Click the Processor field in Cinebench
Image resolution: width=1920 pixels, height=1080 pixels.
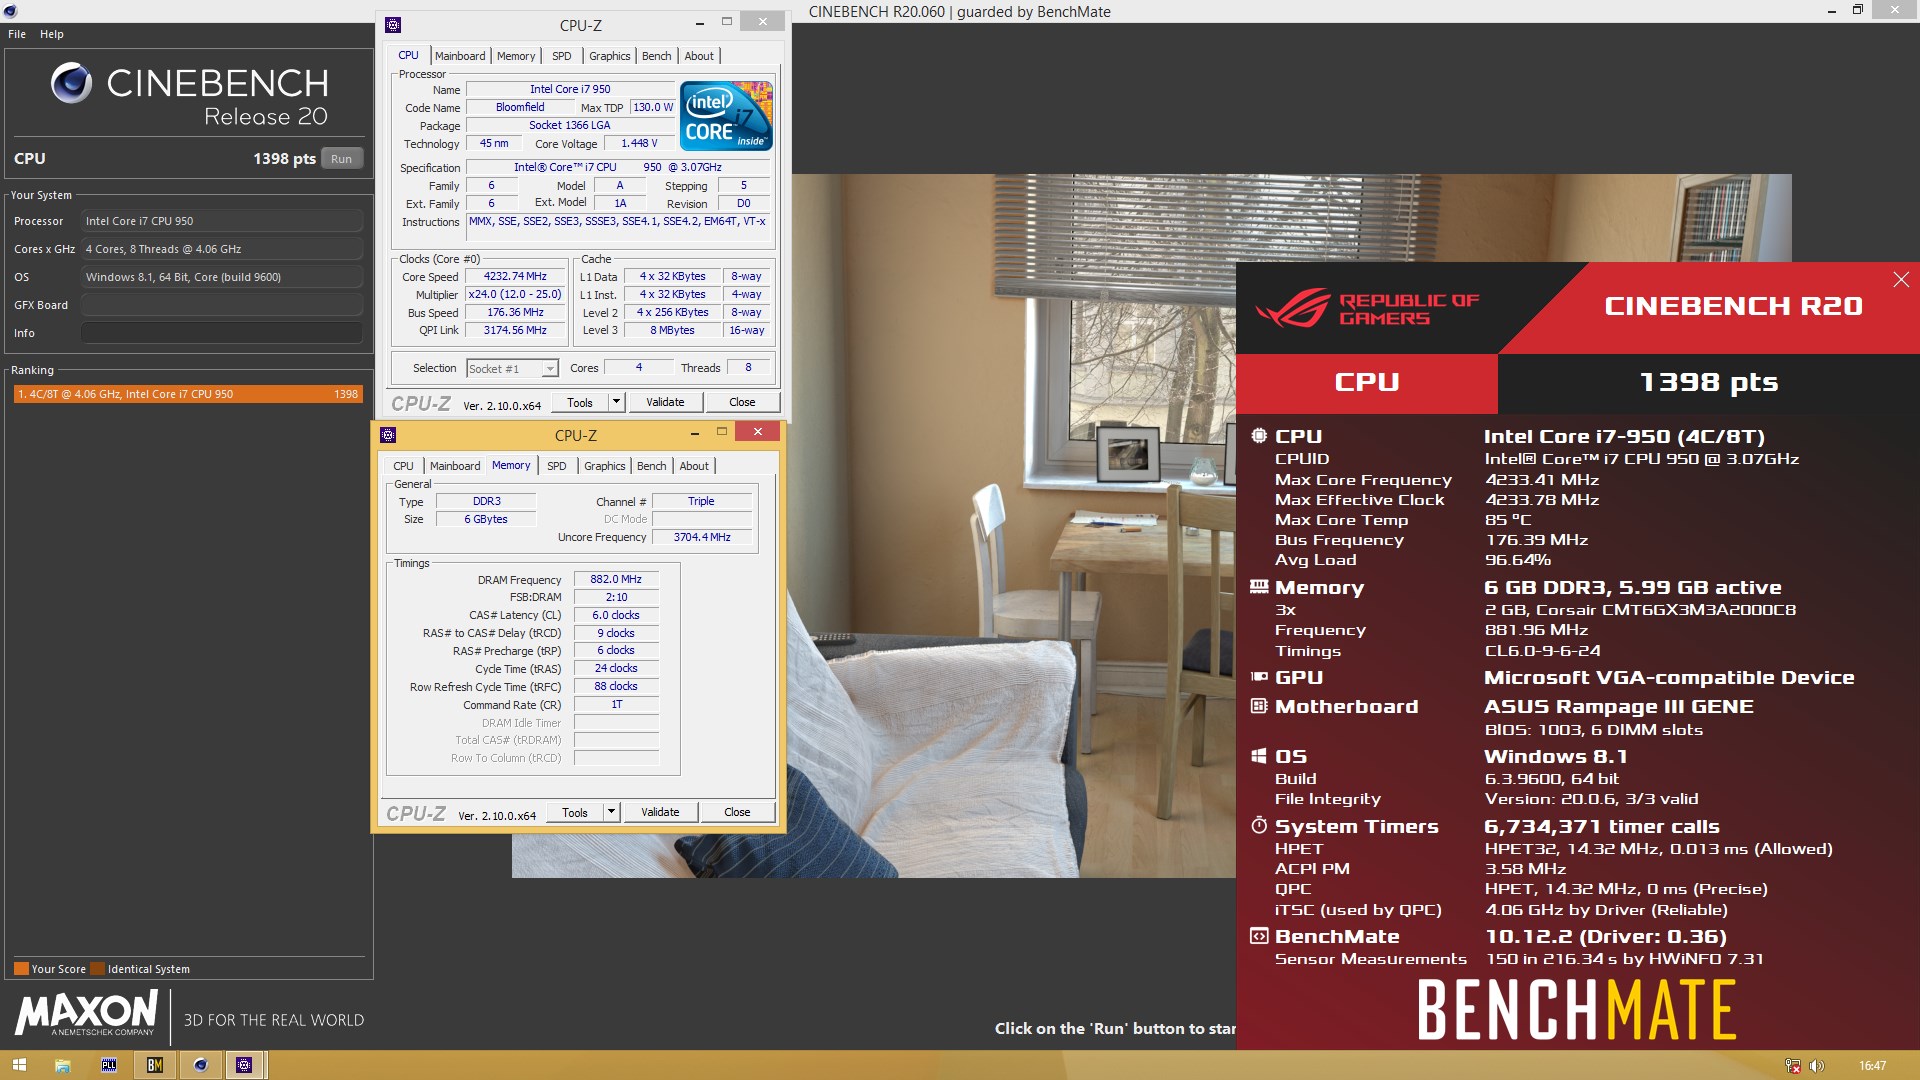222,221
